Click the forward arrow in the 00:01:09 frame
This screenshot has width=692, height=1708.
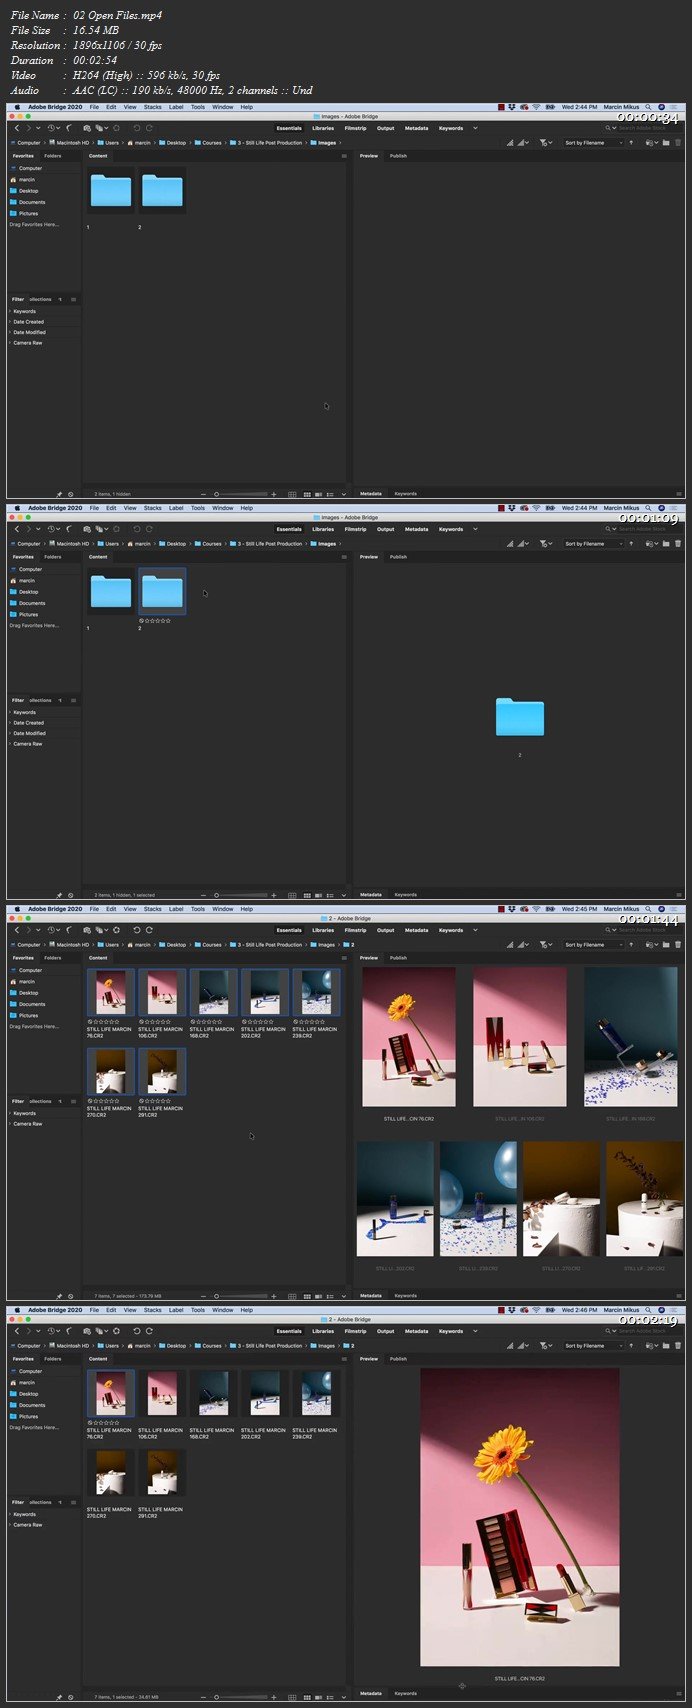[x=28, y=529]
